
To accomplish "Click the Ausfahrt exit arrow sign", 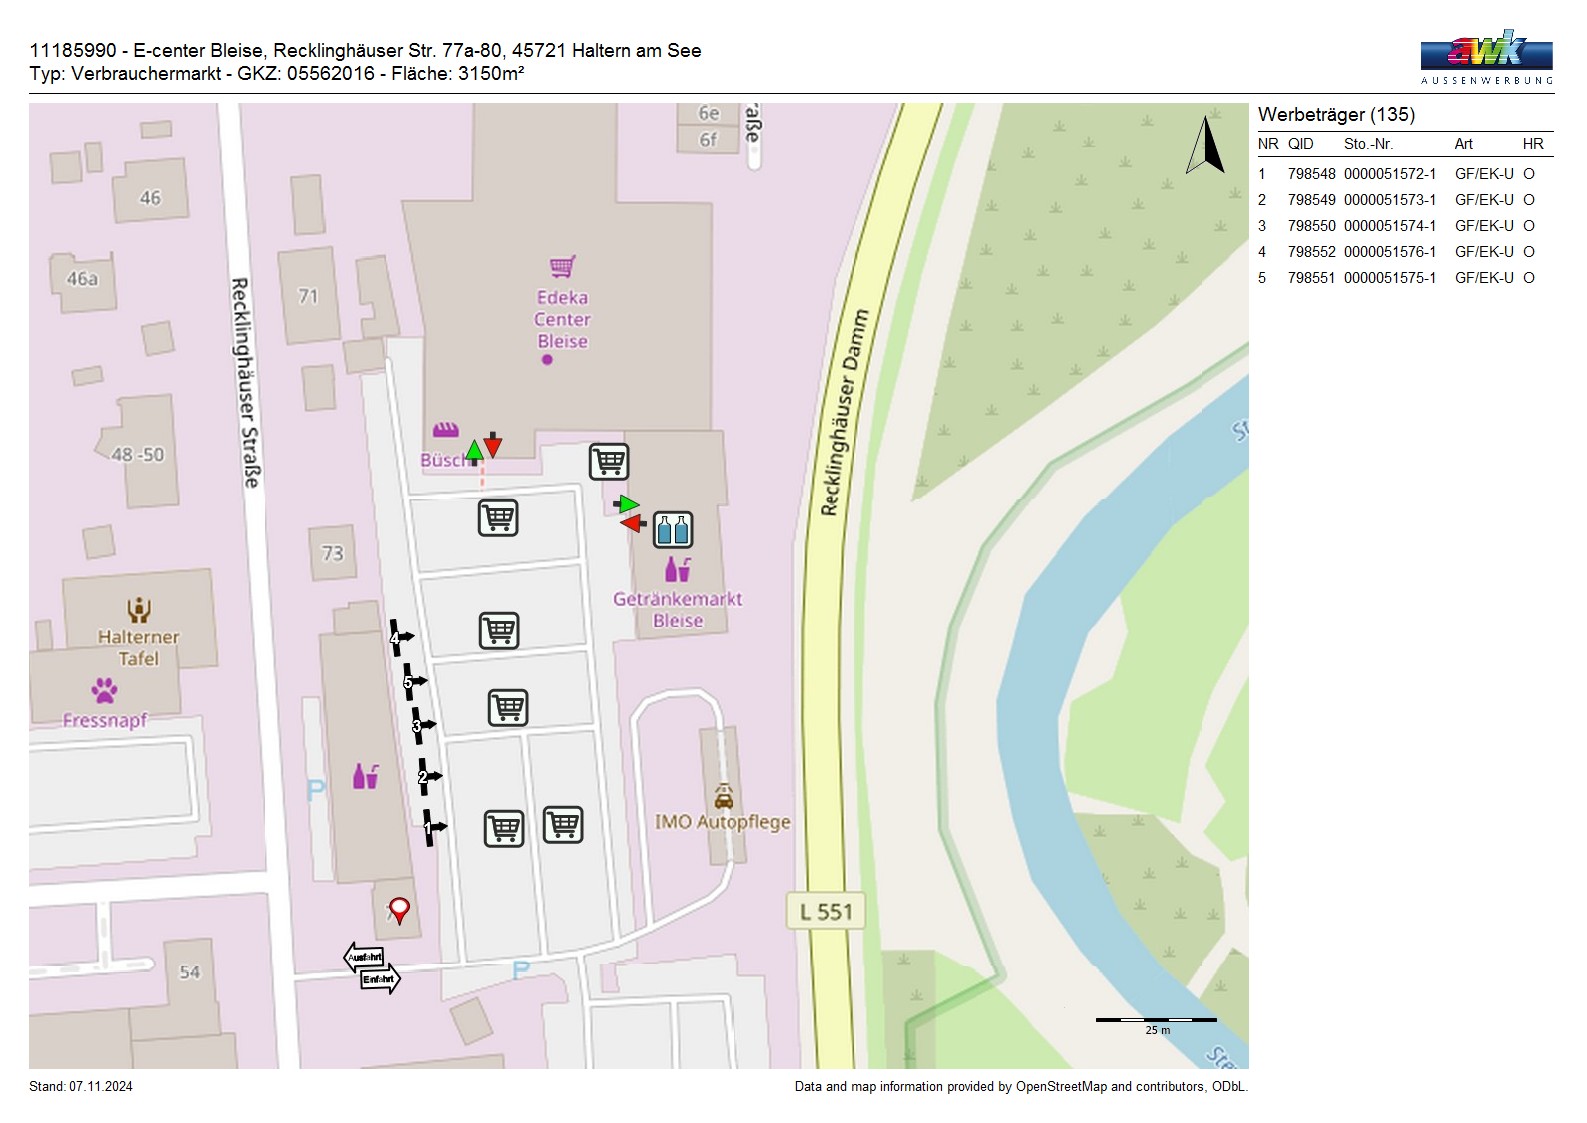I will click(x=363, y=957).
